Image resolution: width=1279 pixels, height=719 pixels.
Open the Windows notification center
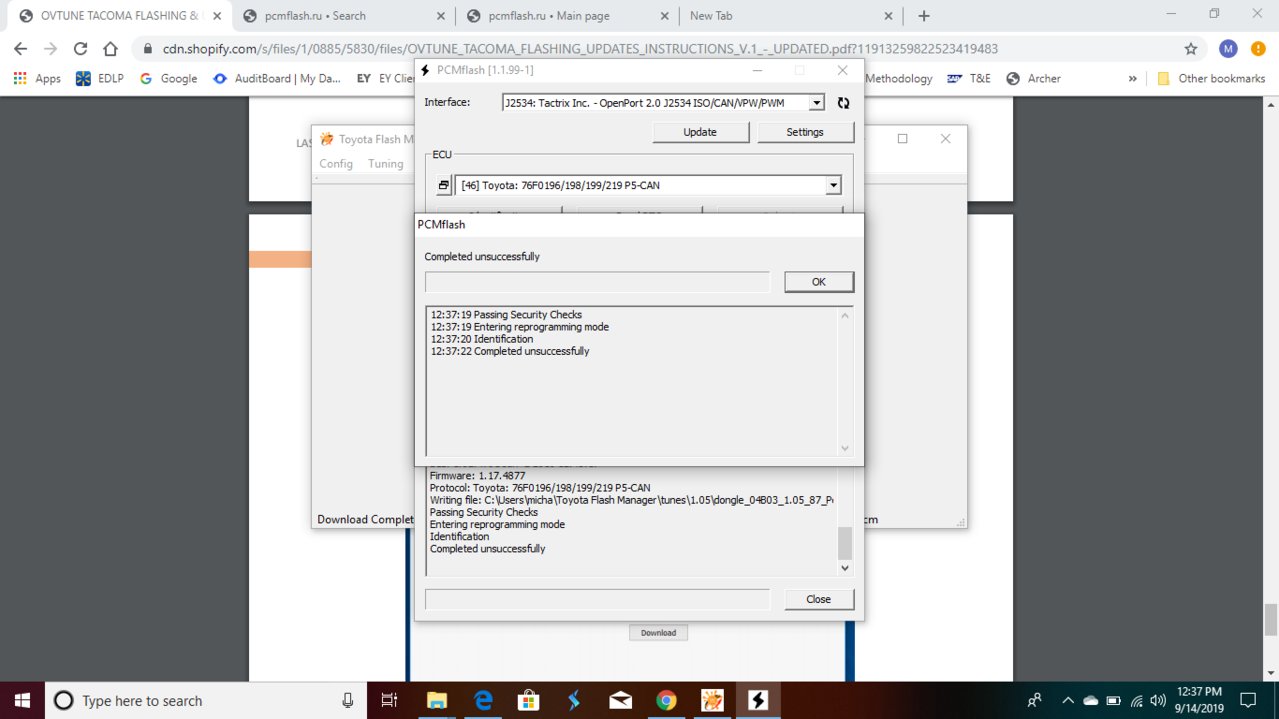coord(1248,700)
